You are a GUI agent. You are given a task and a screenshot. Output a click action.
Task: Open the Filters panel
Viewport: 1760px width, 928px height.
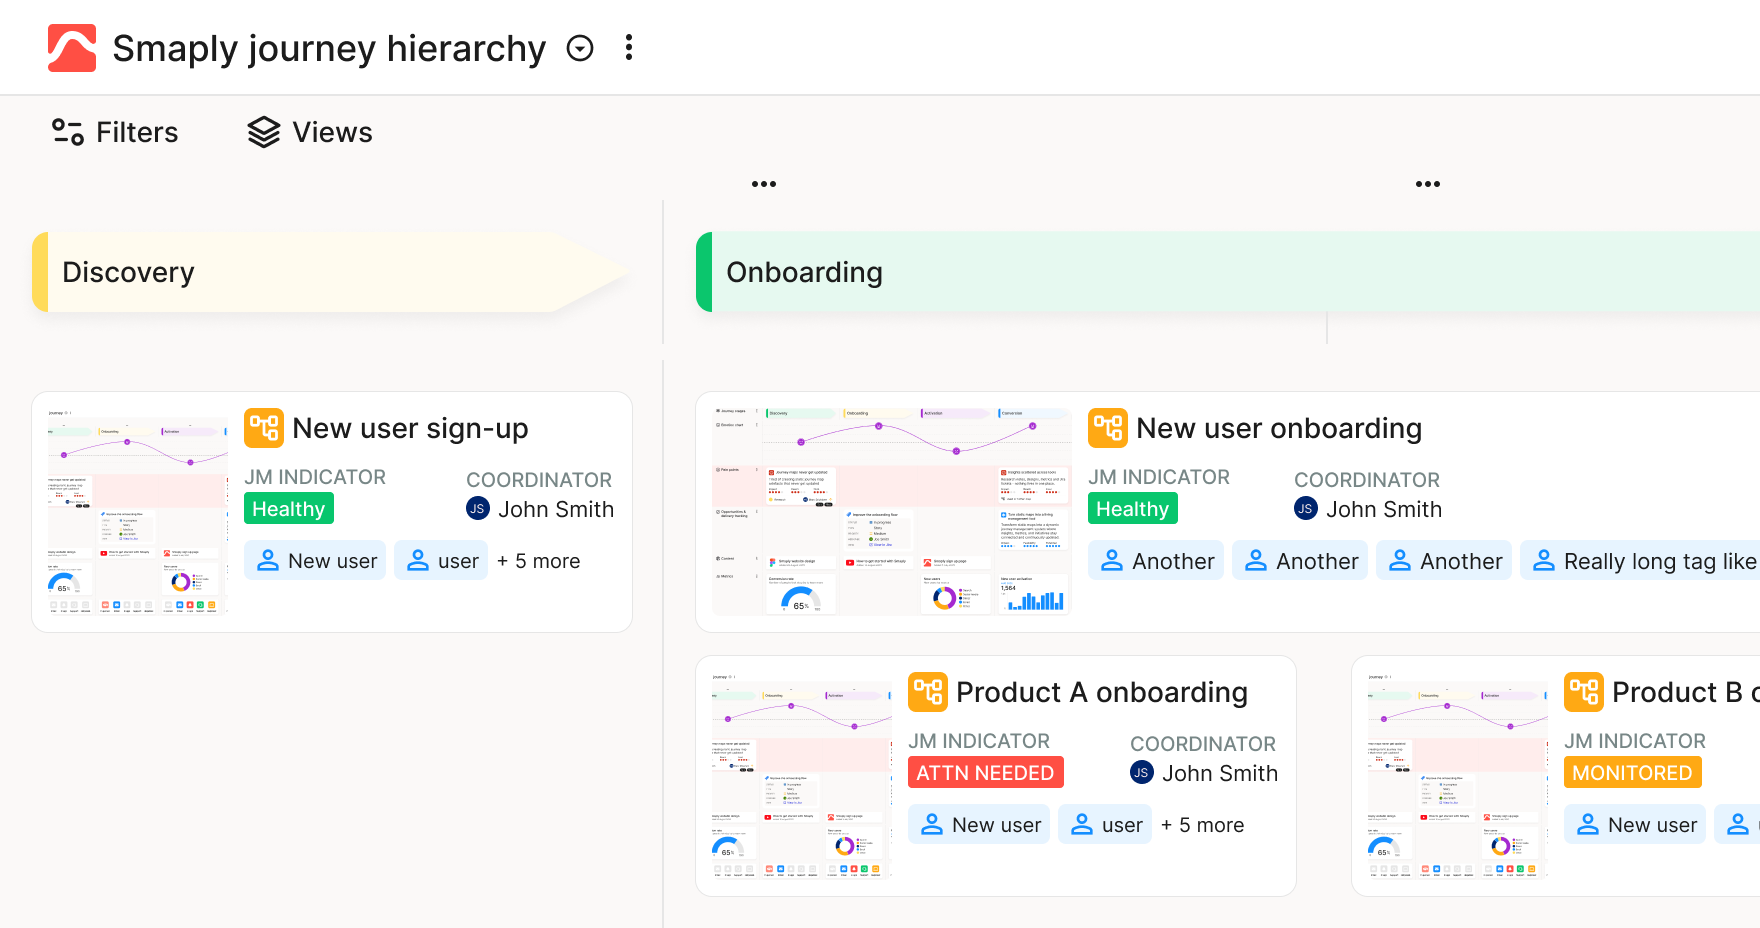[x=115, y=132]
